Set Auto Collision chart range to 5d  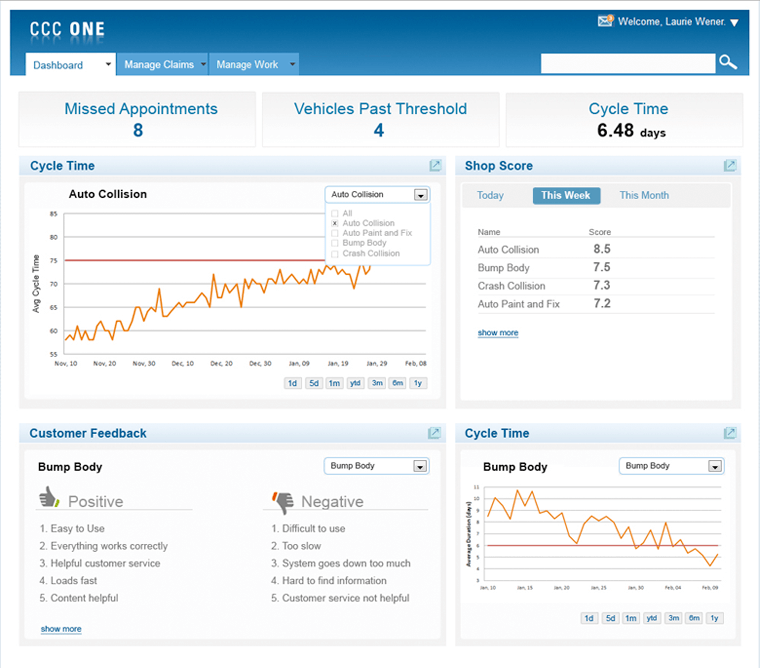coord(314,383)
